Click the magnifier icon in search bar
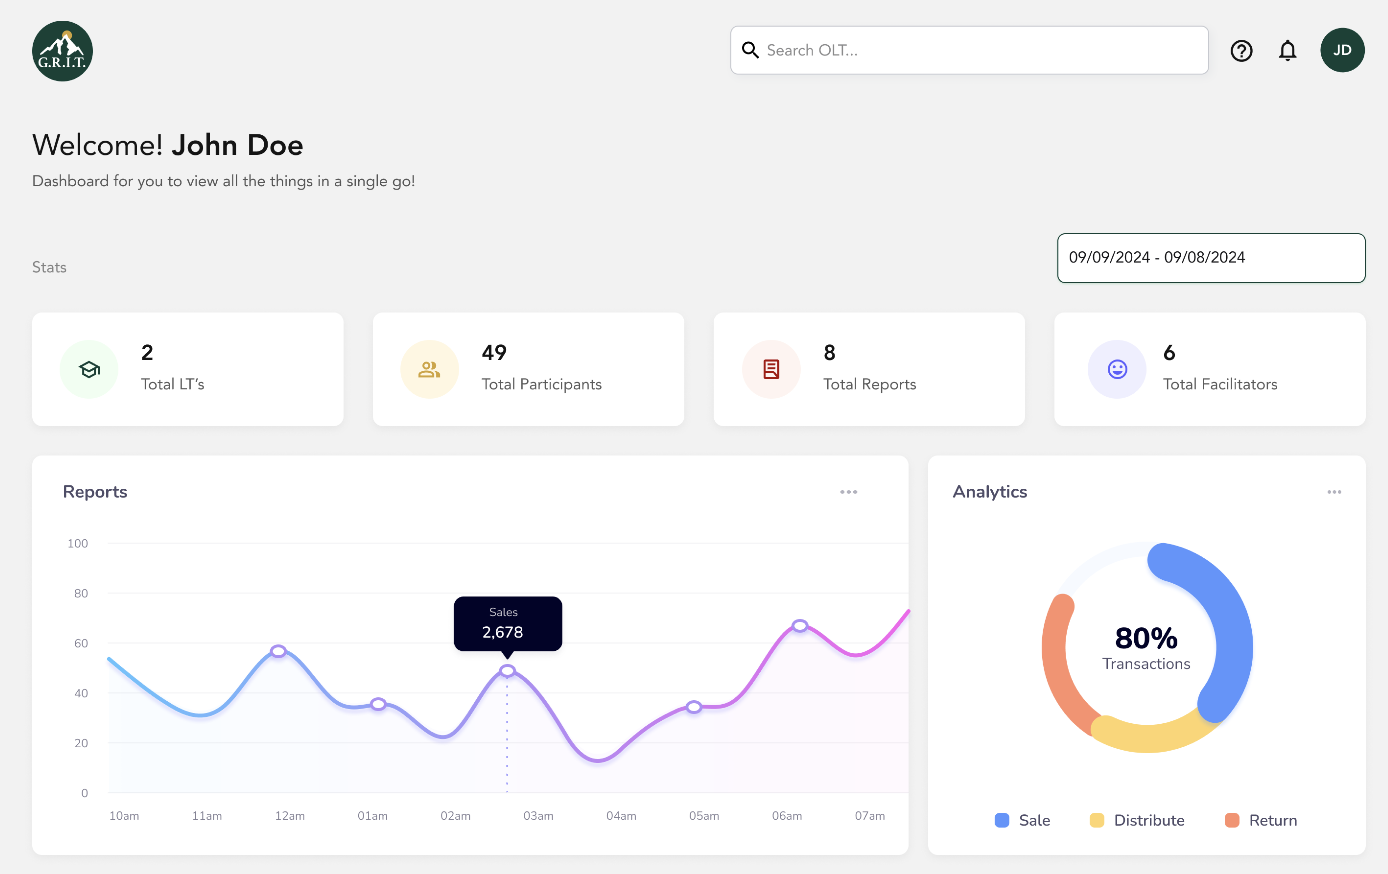 point(750,50)
